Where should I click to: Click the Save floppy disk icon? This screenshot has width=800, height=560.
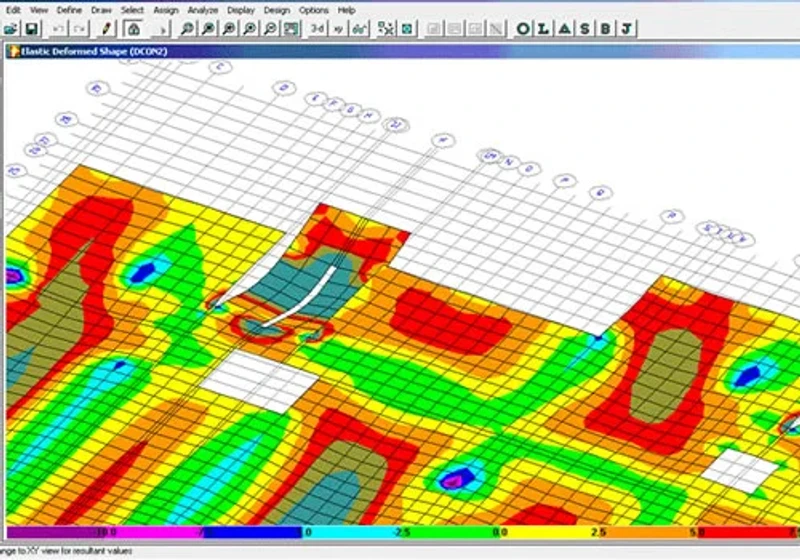tap(32, 29)
